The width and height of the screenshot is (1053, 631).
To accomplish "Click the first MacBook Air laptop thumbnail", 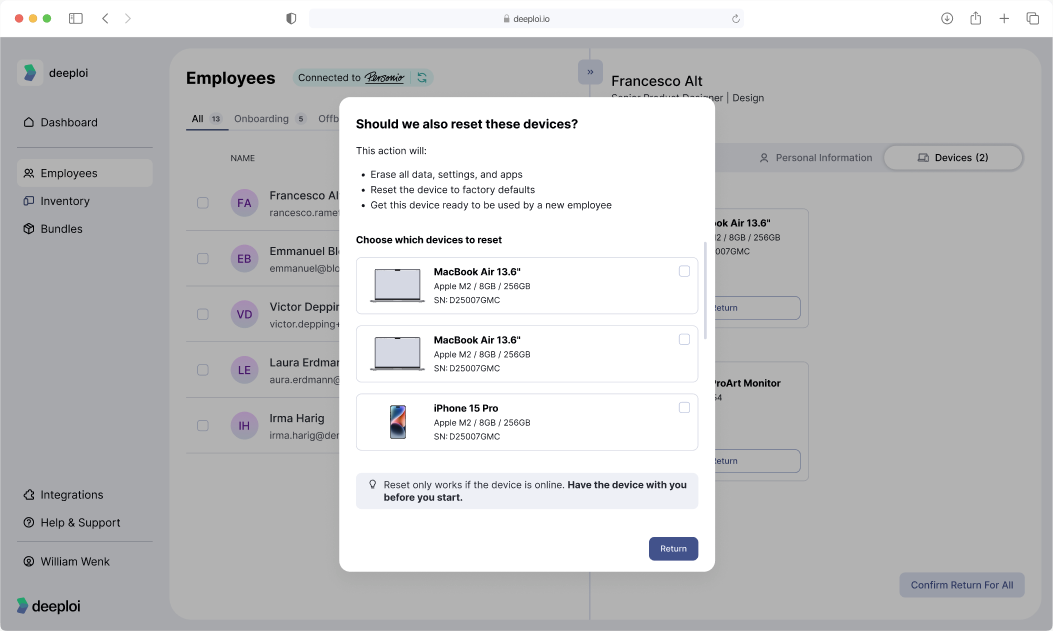I will (x=398, y=285).
